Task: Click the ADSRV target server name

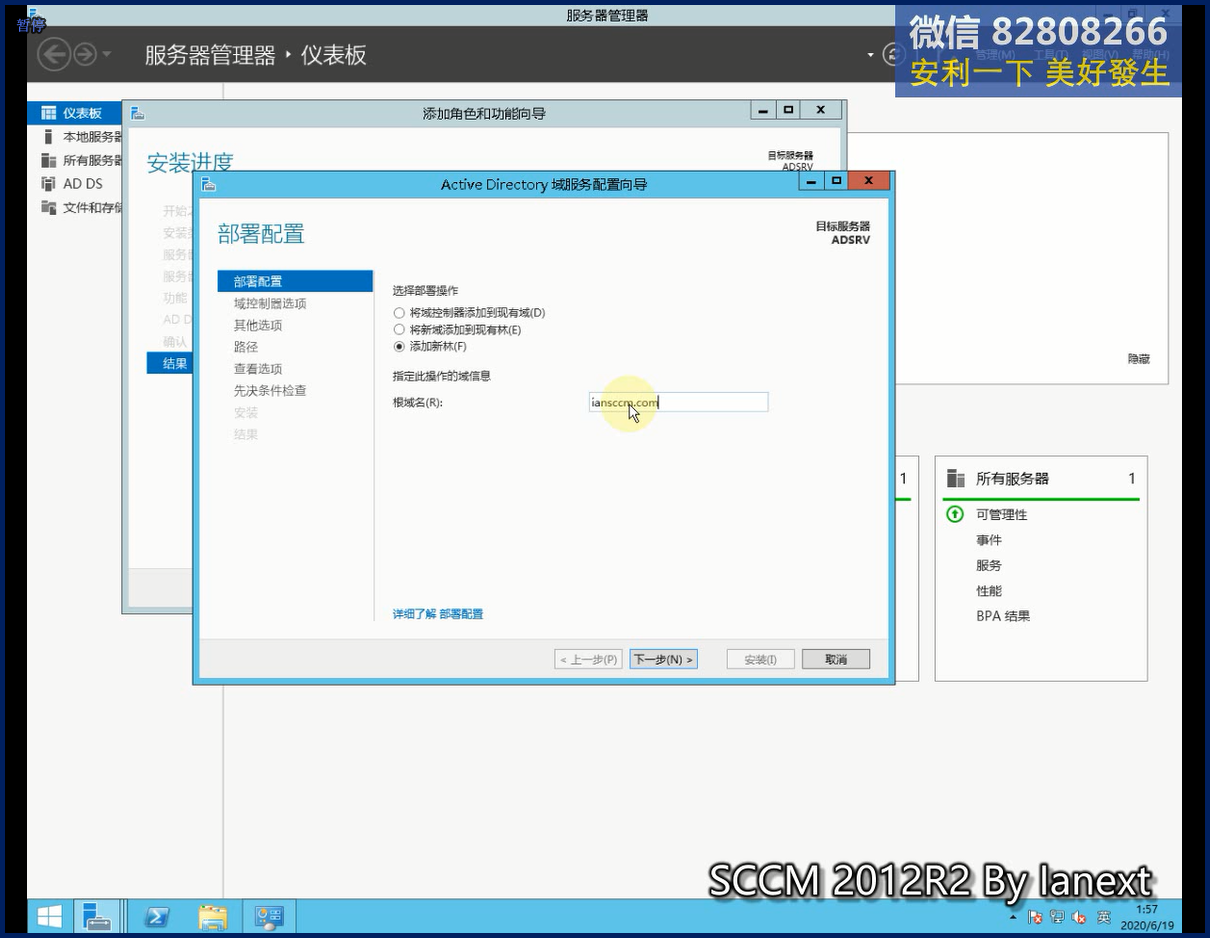Action: (851, 240)
